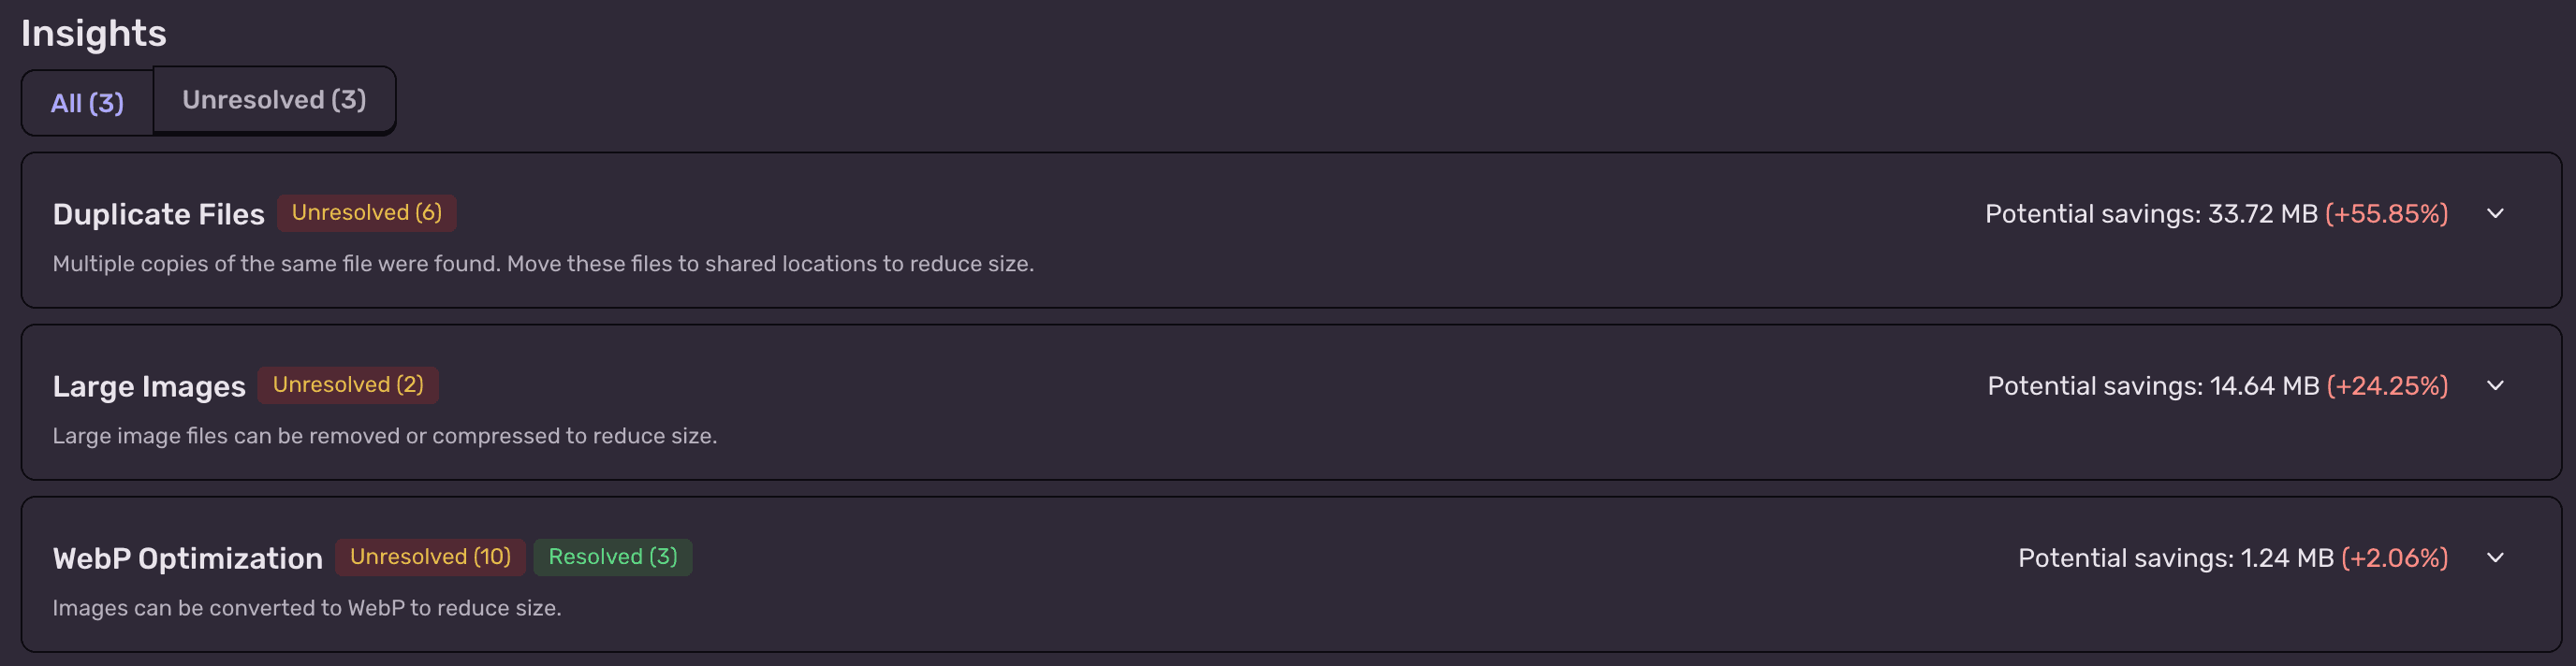Click the Insights section title
The width and height of the screenshot is (2576, 666).
(x=94, y=34)
